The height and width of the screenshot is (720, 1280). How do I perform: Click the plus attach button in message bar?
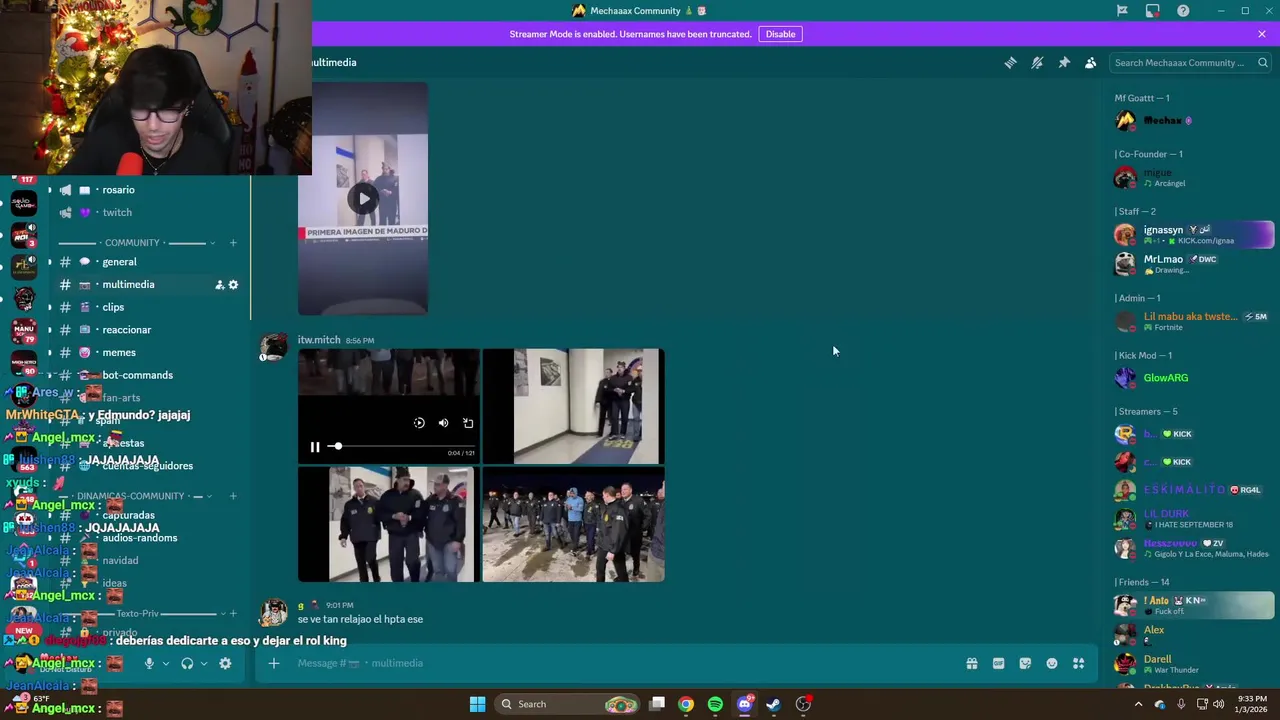(x=273, y=663)
